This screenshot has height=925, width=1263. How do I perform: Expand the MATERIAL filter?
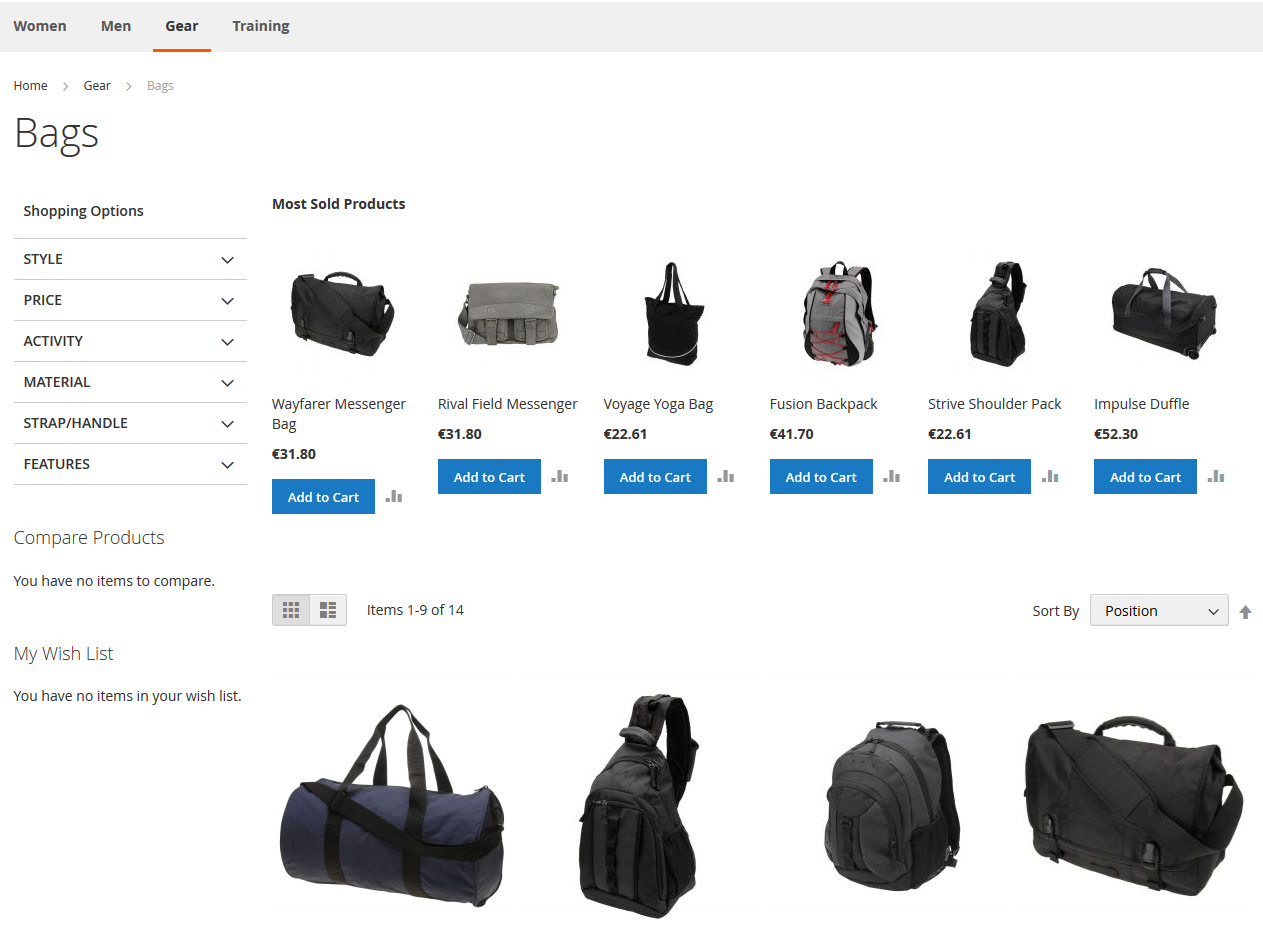pyautogui.click(x=130, y=382)
